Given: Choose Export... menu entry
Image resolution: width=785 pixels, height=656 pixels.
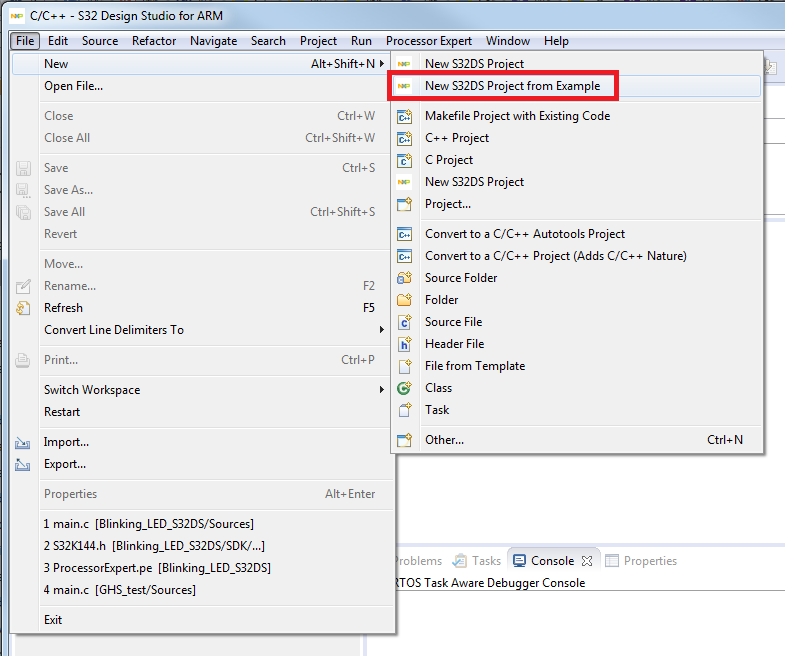Looking at the screenshot, I should [x=200, y=464].
